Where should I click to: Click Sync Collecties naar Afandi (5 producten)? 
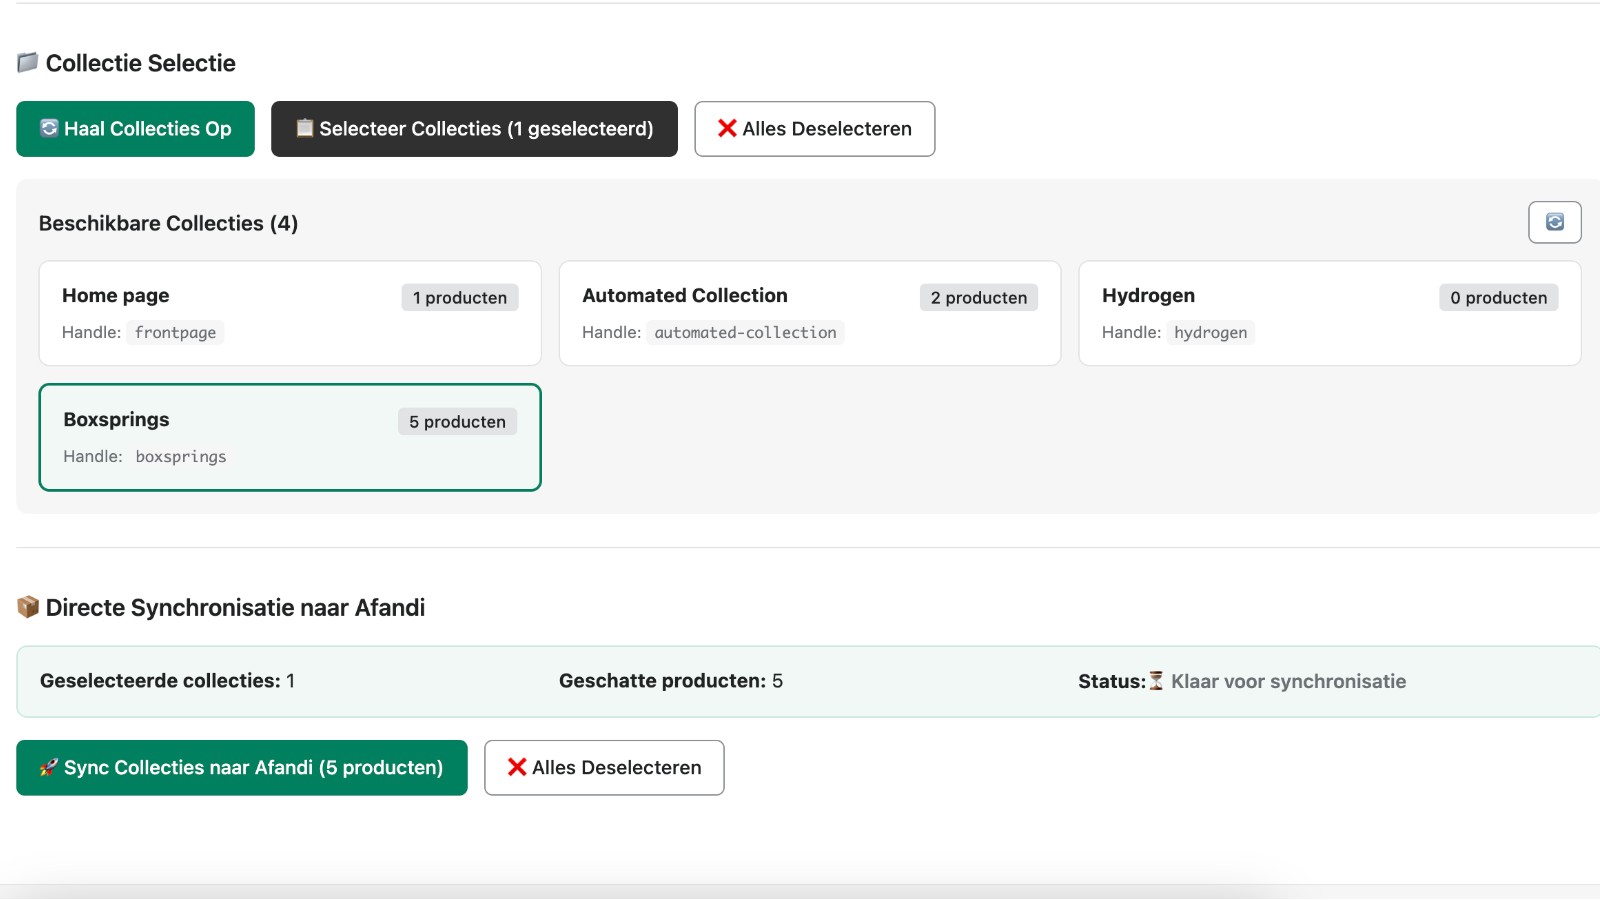tap(241, 768)
